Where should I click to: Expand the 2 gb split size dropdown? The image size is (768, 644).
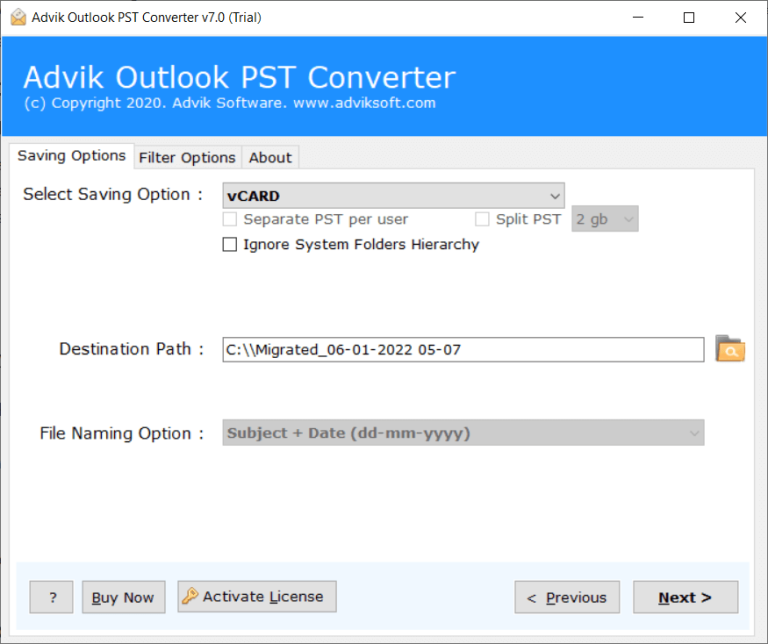coord(604,219)
